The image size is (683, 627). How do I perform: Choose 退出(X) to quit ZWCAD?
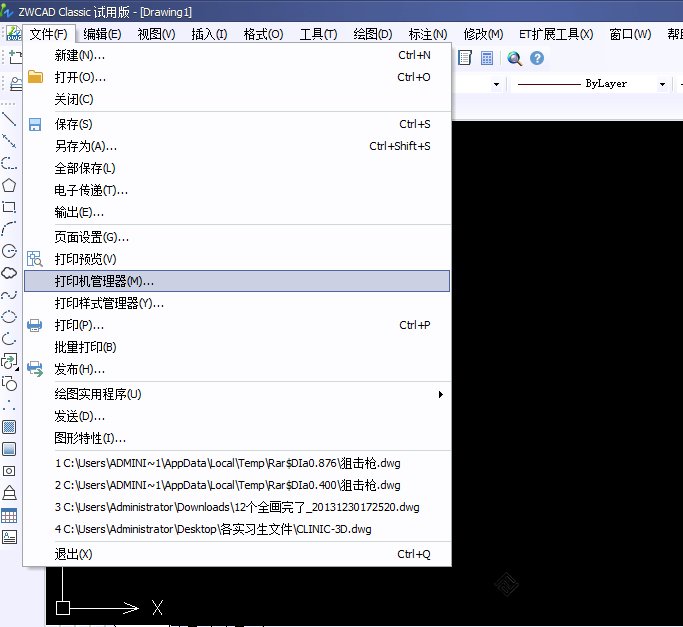click(237, 554)
